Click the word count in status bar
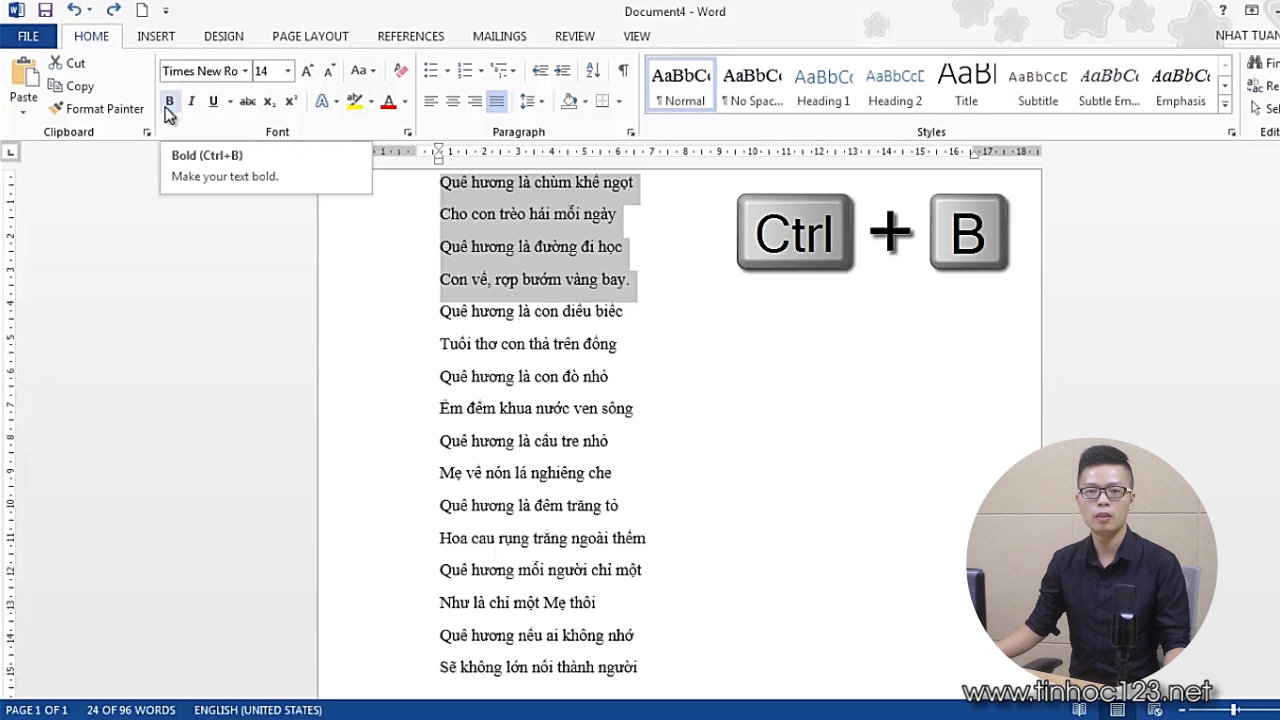The image size is (1280, 720). point(131,710)
